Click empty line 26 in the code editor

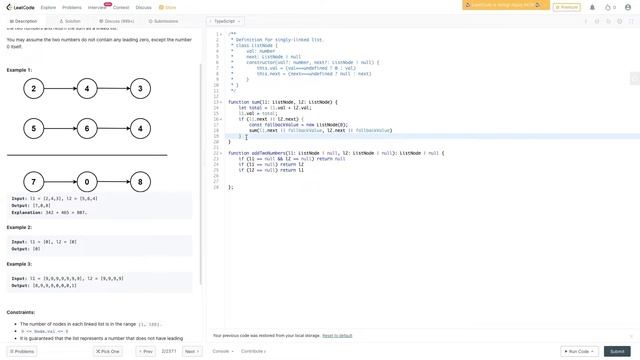pos(432,176)
